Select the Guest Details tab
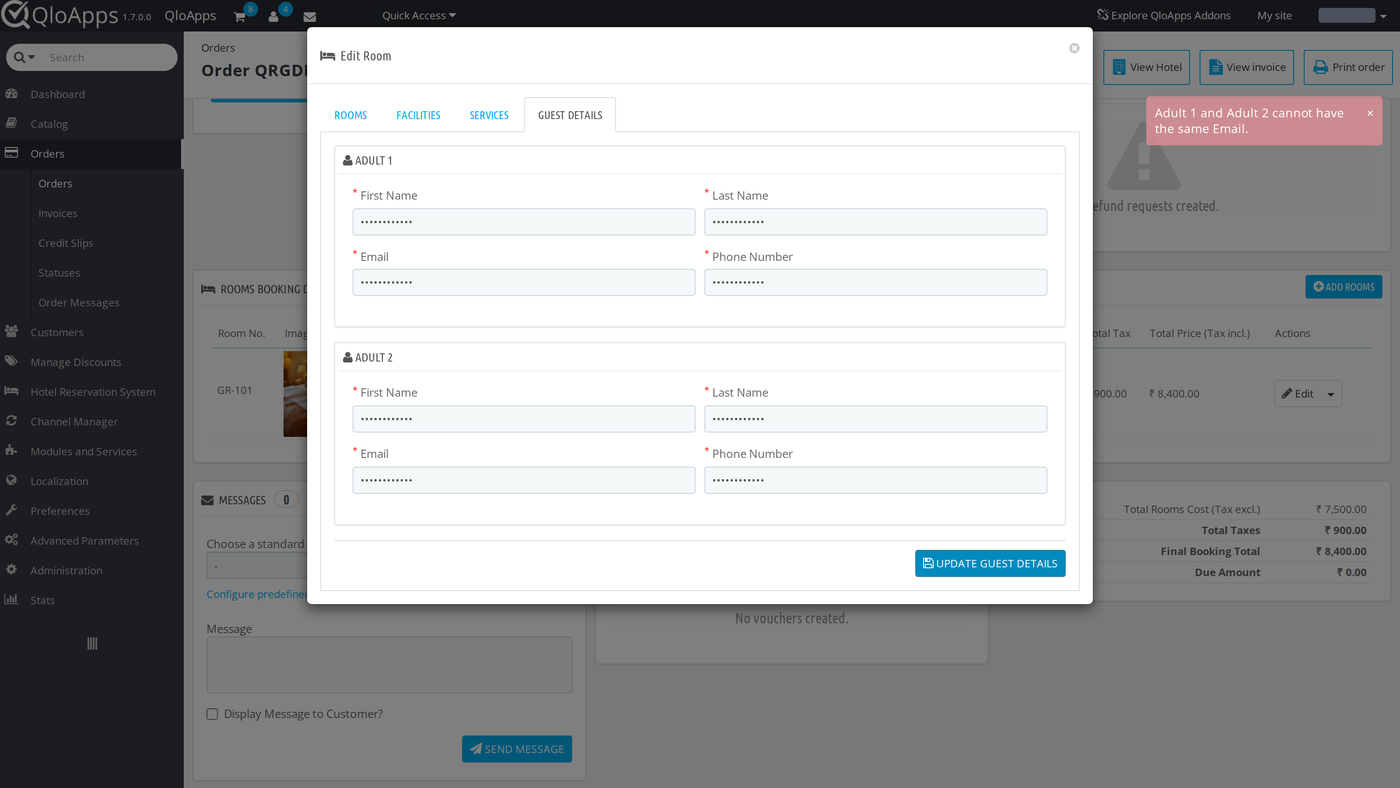The image size is (1400, 788). click(570, 115)
